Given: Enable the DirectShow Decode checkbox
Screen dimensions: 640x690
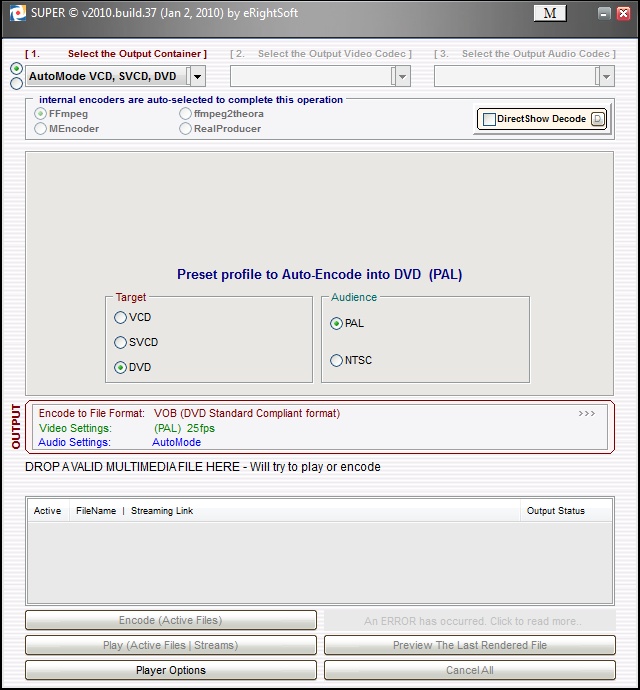Looking at the screenshot, I should (x=489, y=119).
